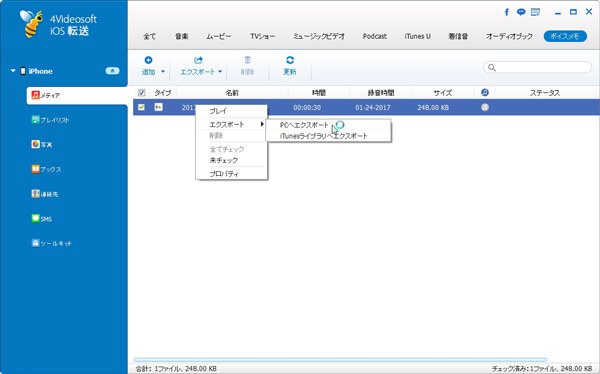
Task: Open SMS in the sidebar
Action: [x=42, y=219]
